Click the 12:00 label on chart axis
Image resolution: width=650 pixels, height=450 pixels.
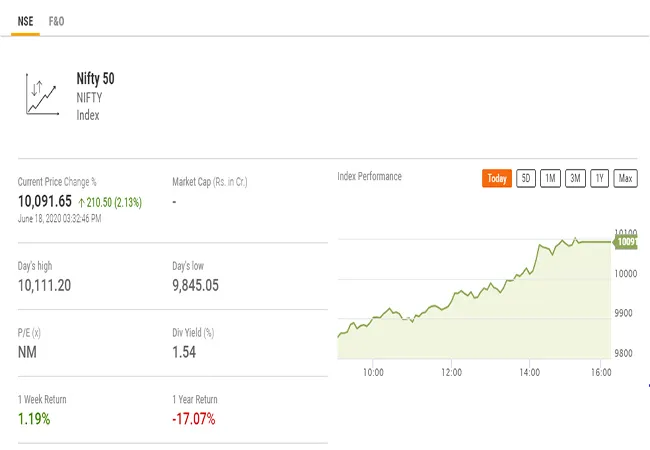pyautogui.click(x=451, y=373)
